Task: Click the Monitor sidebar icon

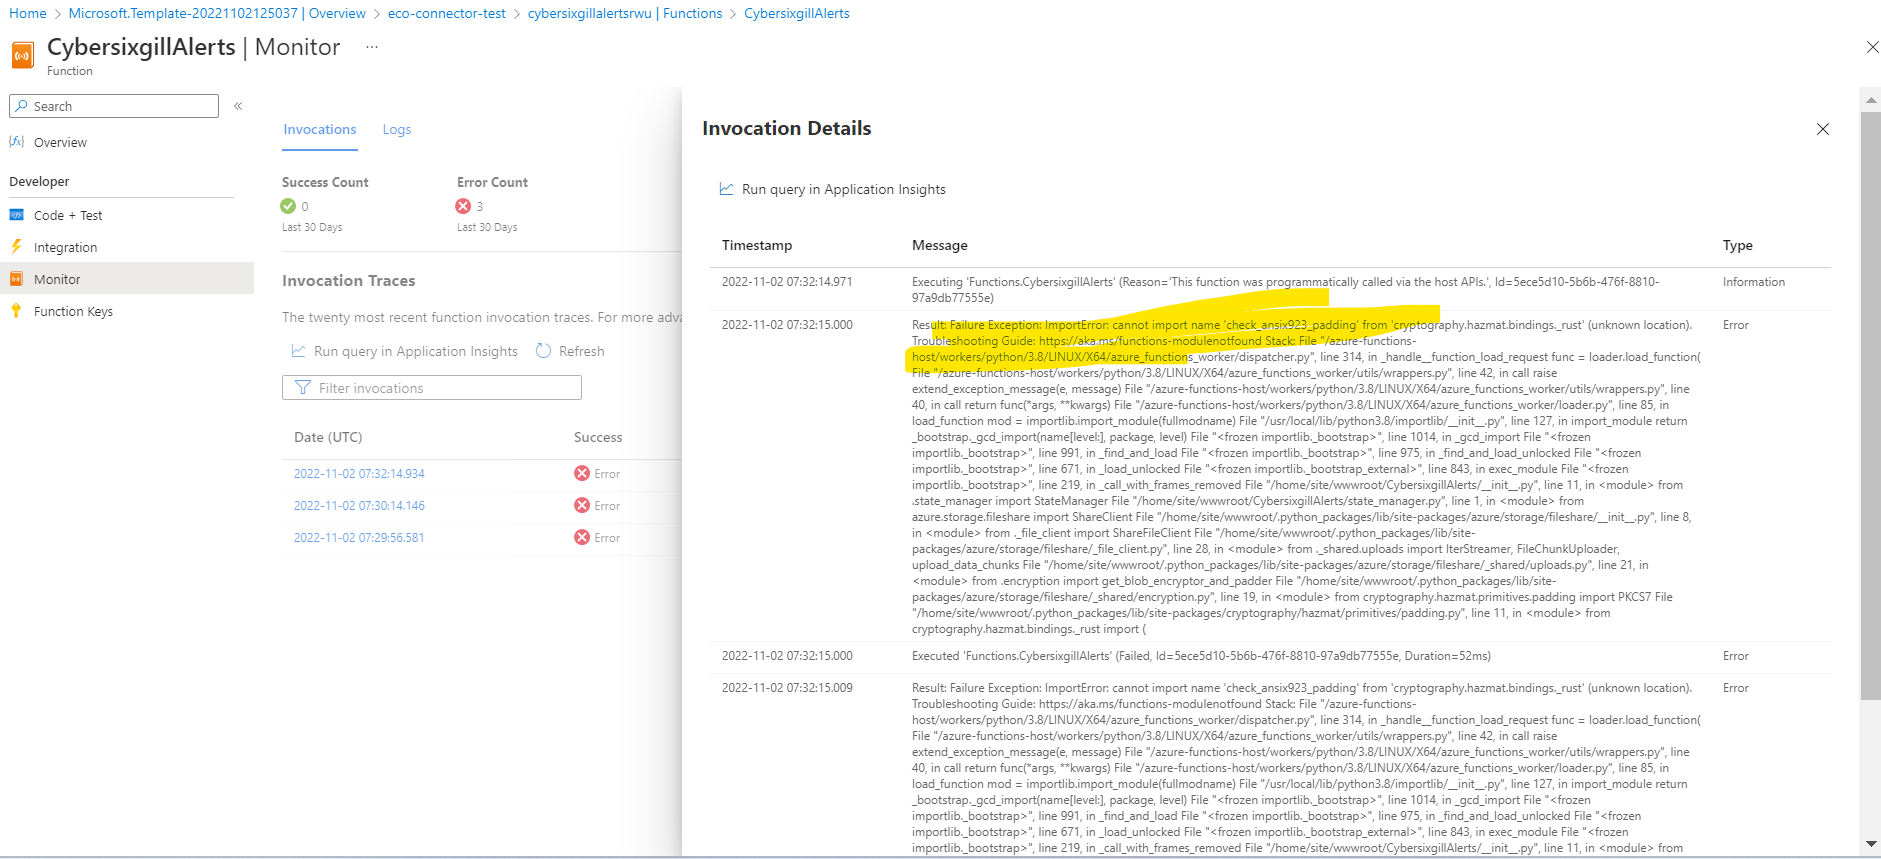Action: pos(17,279)
